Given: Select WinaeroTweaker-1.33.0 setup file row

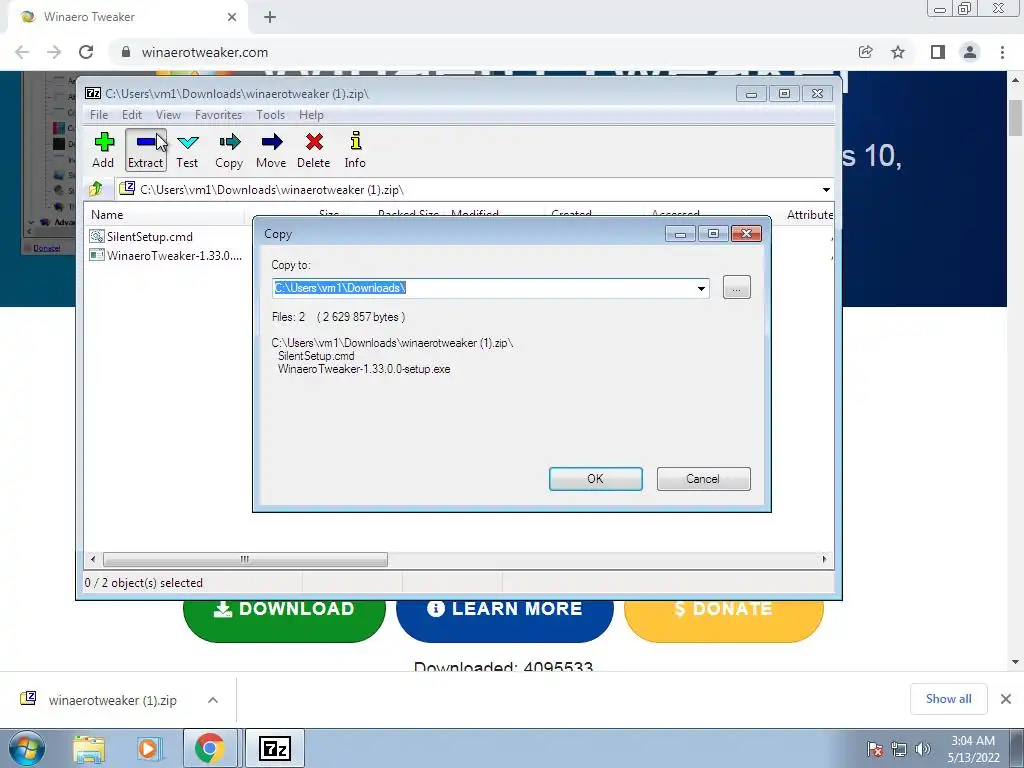Looking at the screenshot, I should [166, 255].
